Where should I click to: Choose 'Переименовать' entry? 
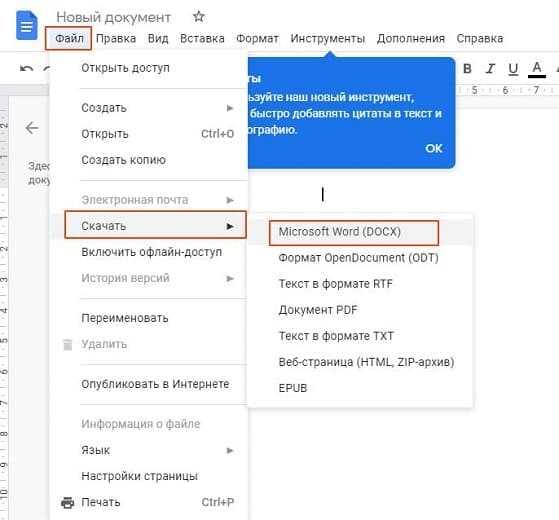[149, 318]
